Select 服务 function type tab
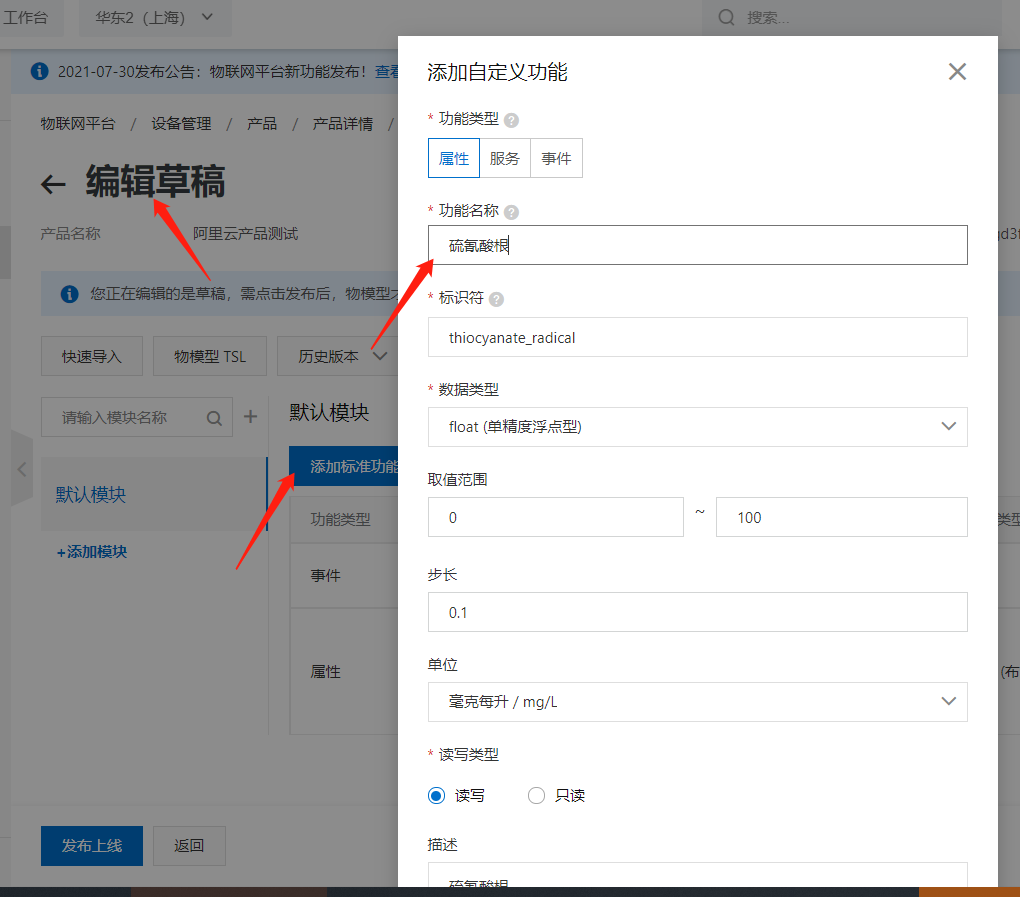Screen dimensions: 1020x897 pos(505,158)
